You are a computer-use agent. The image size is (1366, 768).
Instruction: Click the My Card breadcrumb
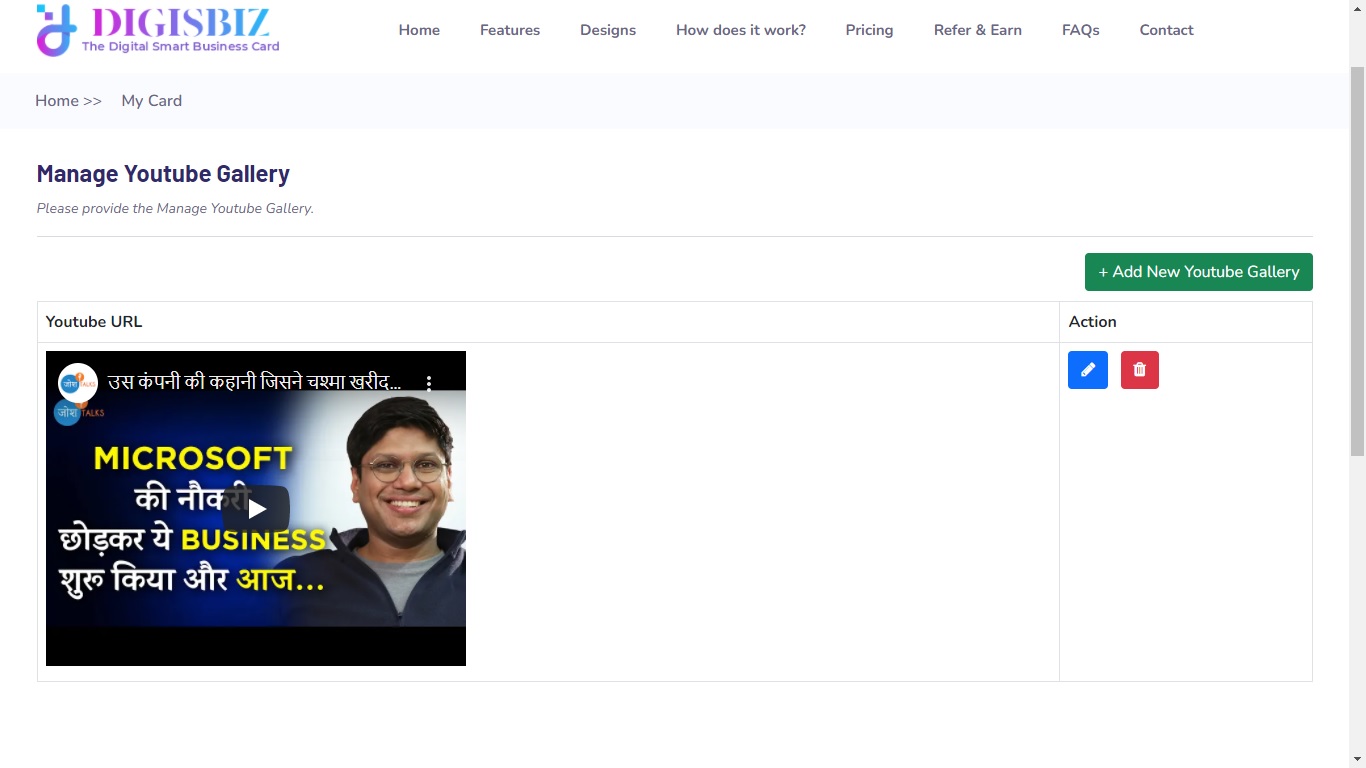point(152,101)
